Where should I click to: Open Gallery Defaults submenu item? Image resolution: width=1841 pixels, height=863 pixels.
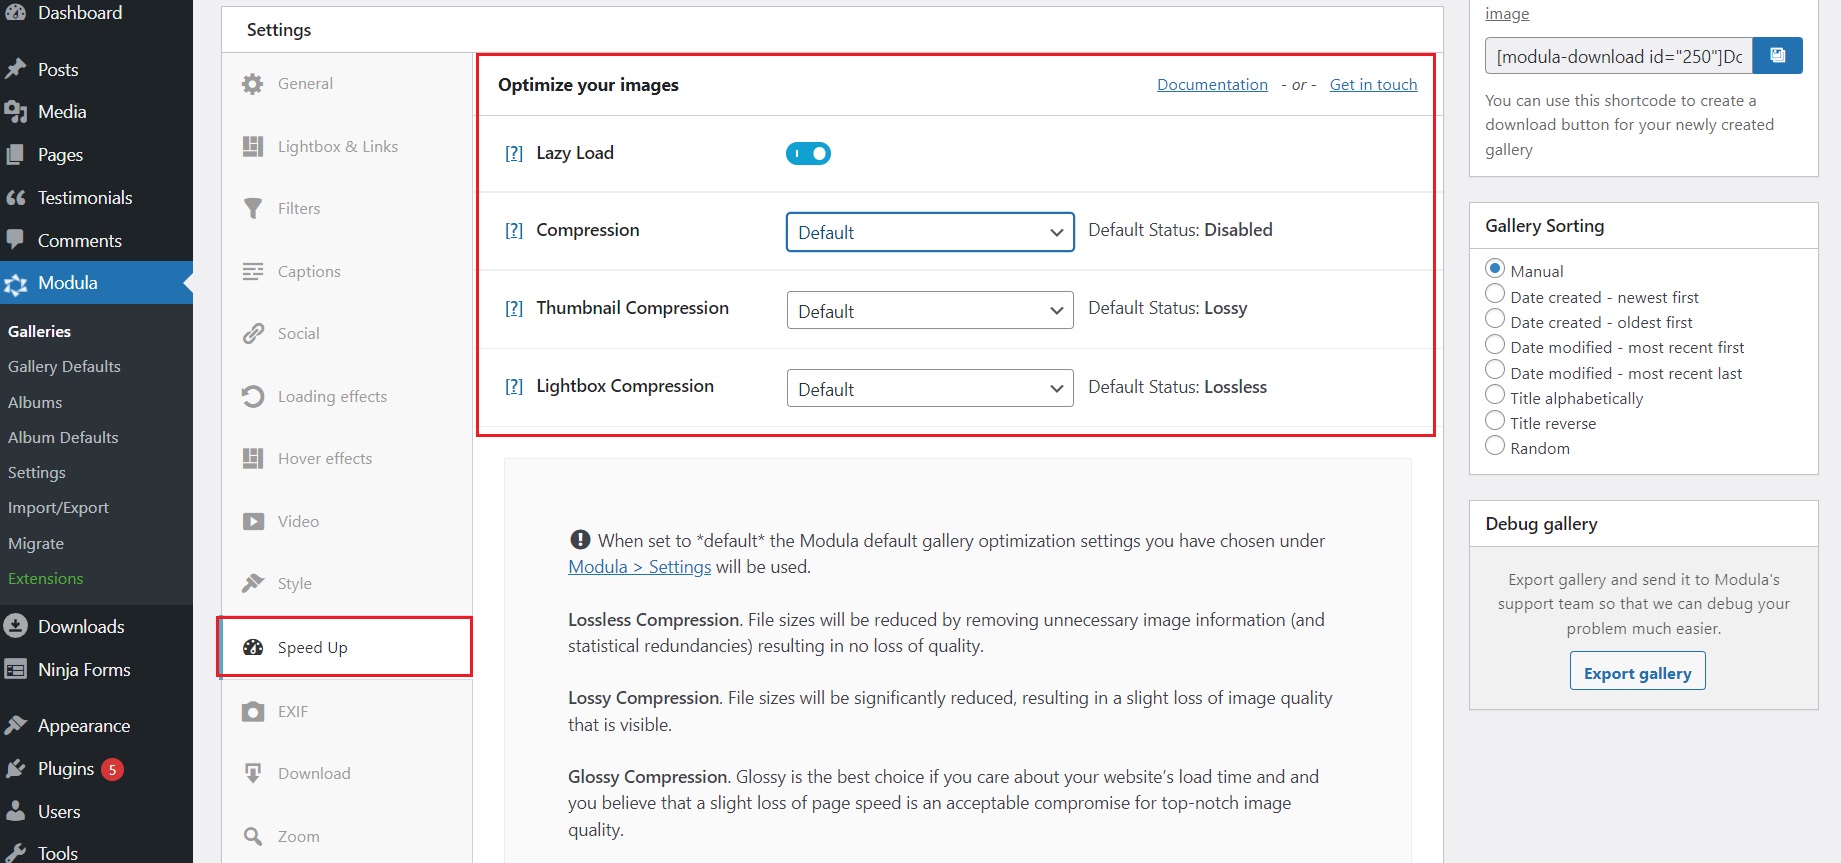click(x=64, y=366)
